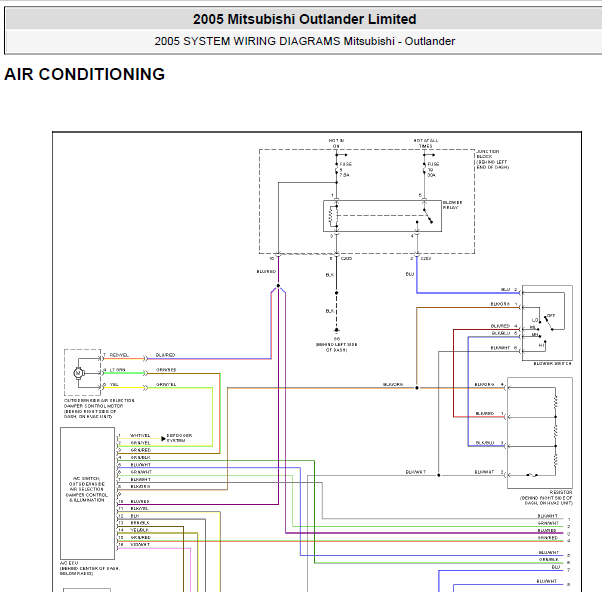Click the top resistor coil symbol in the Resistor box
602x592 pixels.
tap(556, 402)
